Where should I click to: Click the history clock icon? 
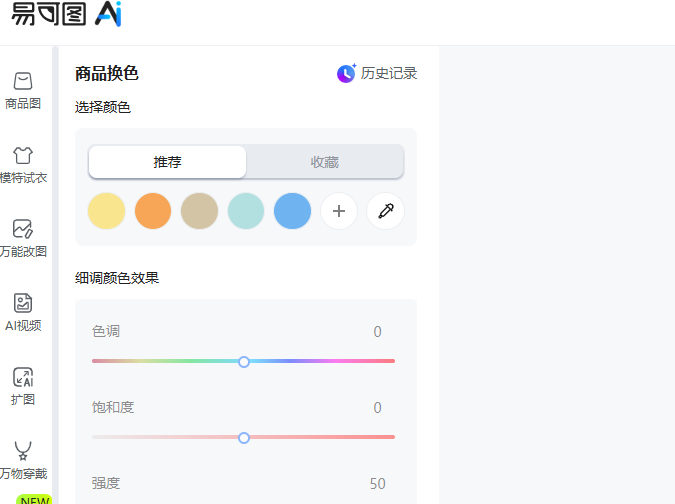346,73
